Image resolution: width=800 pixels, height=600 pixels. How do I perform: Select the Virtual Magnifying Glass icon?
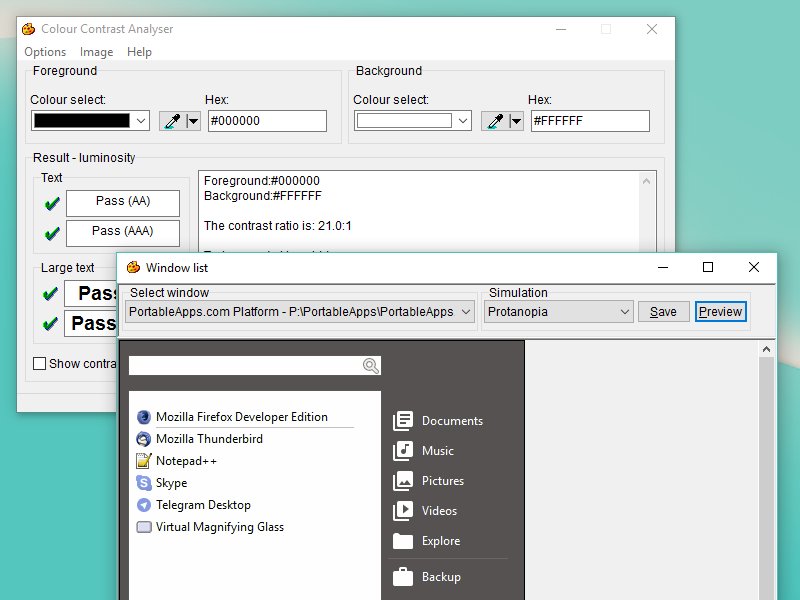click(x=144, y=527)
